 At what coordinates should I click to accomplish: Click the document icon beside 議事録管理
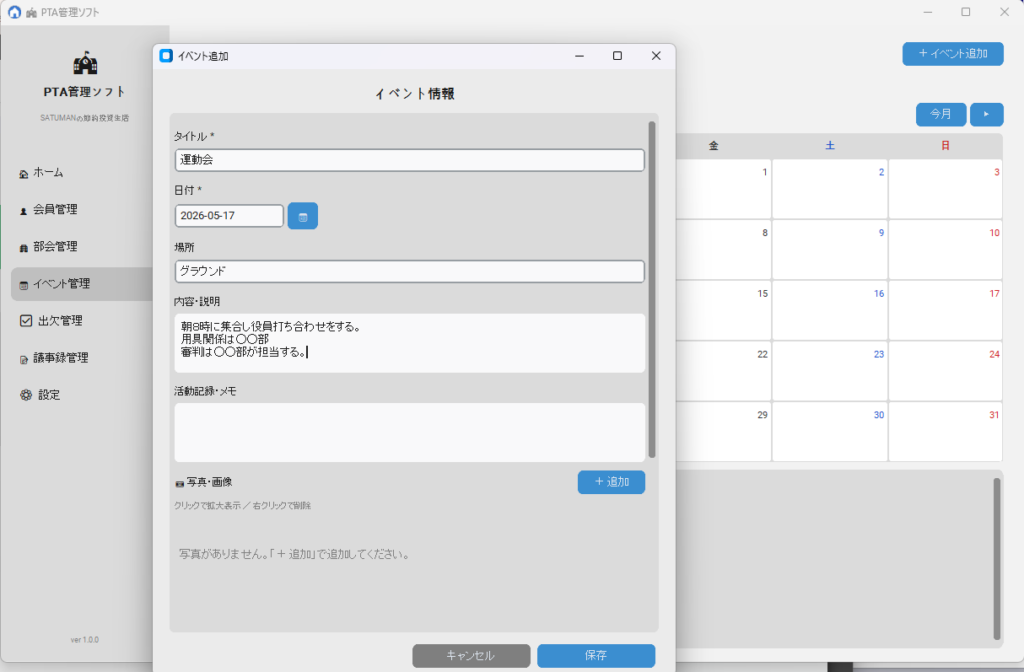pos(24,359)
